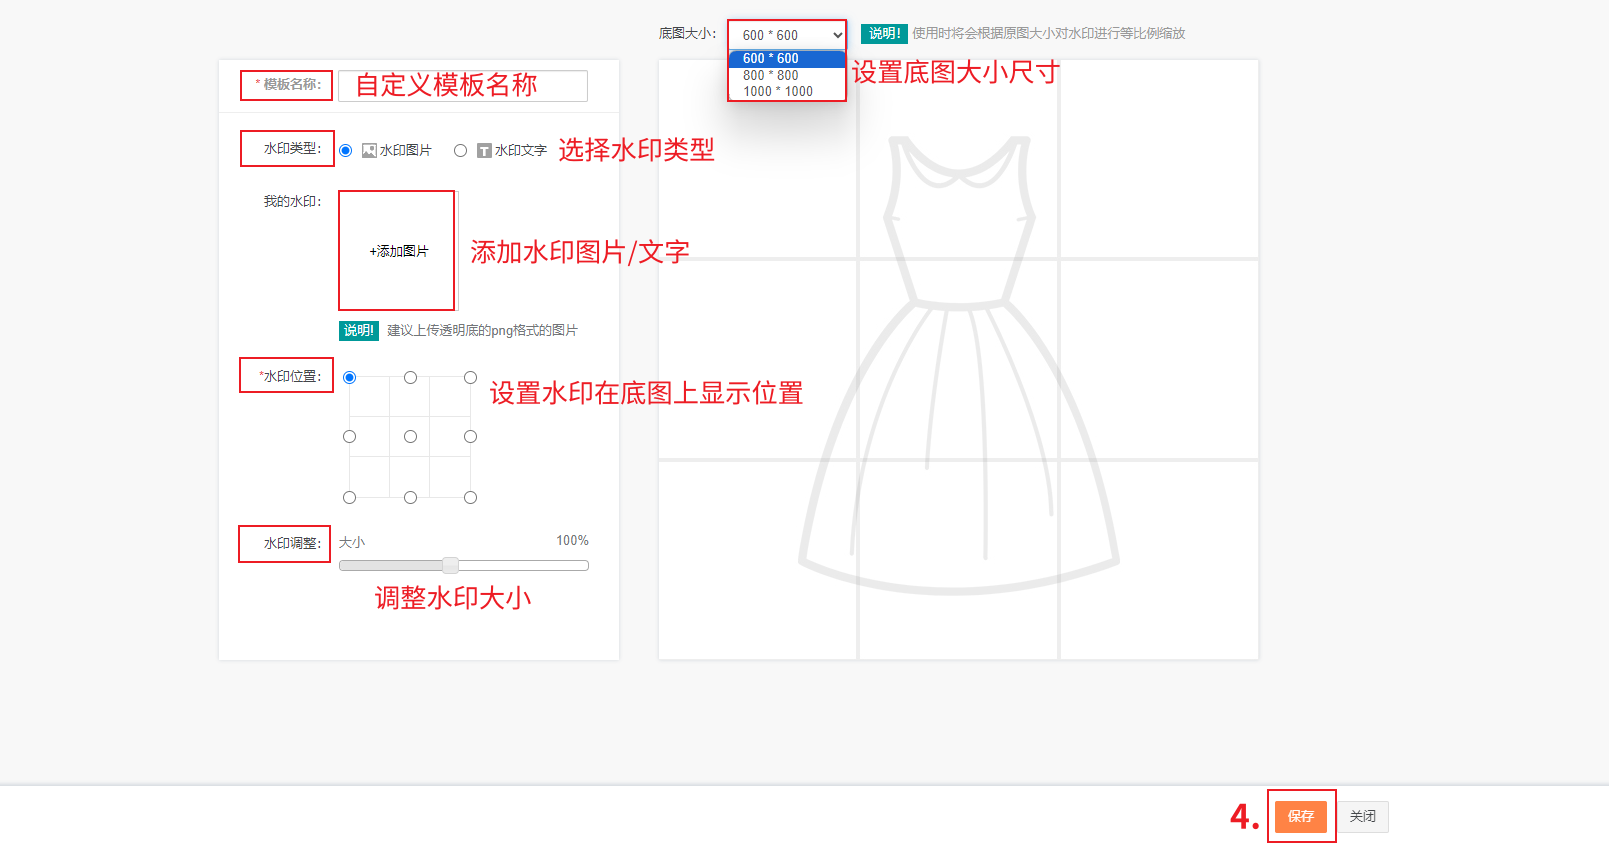Click the 水印图片 option label
The width and height of the screenshot is (1609, 847).
(406, 151)
